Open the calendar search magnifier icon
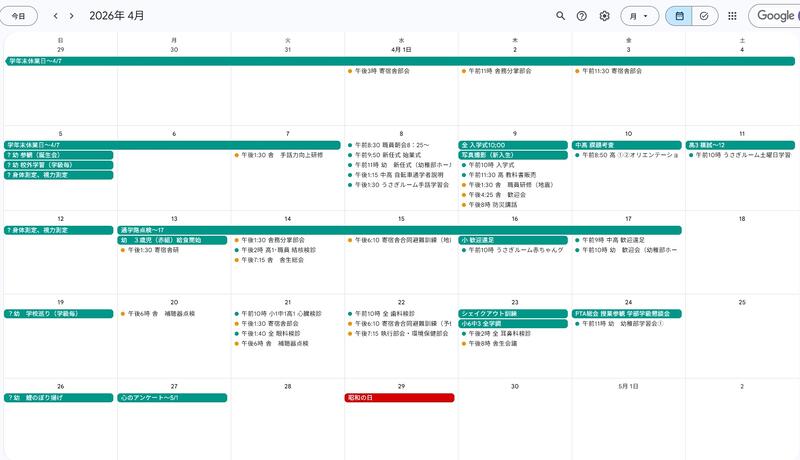 click(561, 16)
